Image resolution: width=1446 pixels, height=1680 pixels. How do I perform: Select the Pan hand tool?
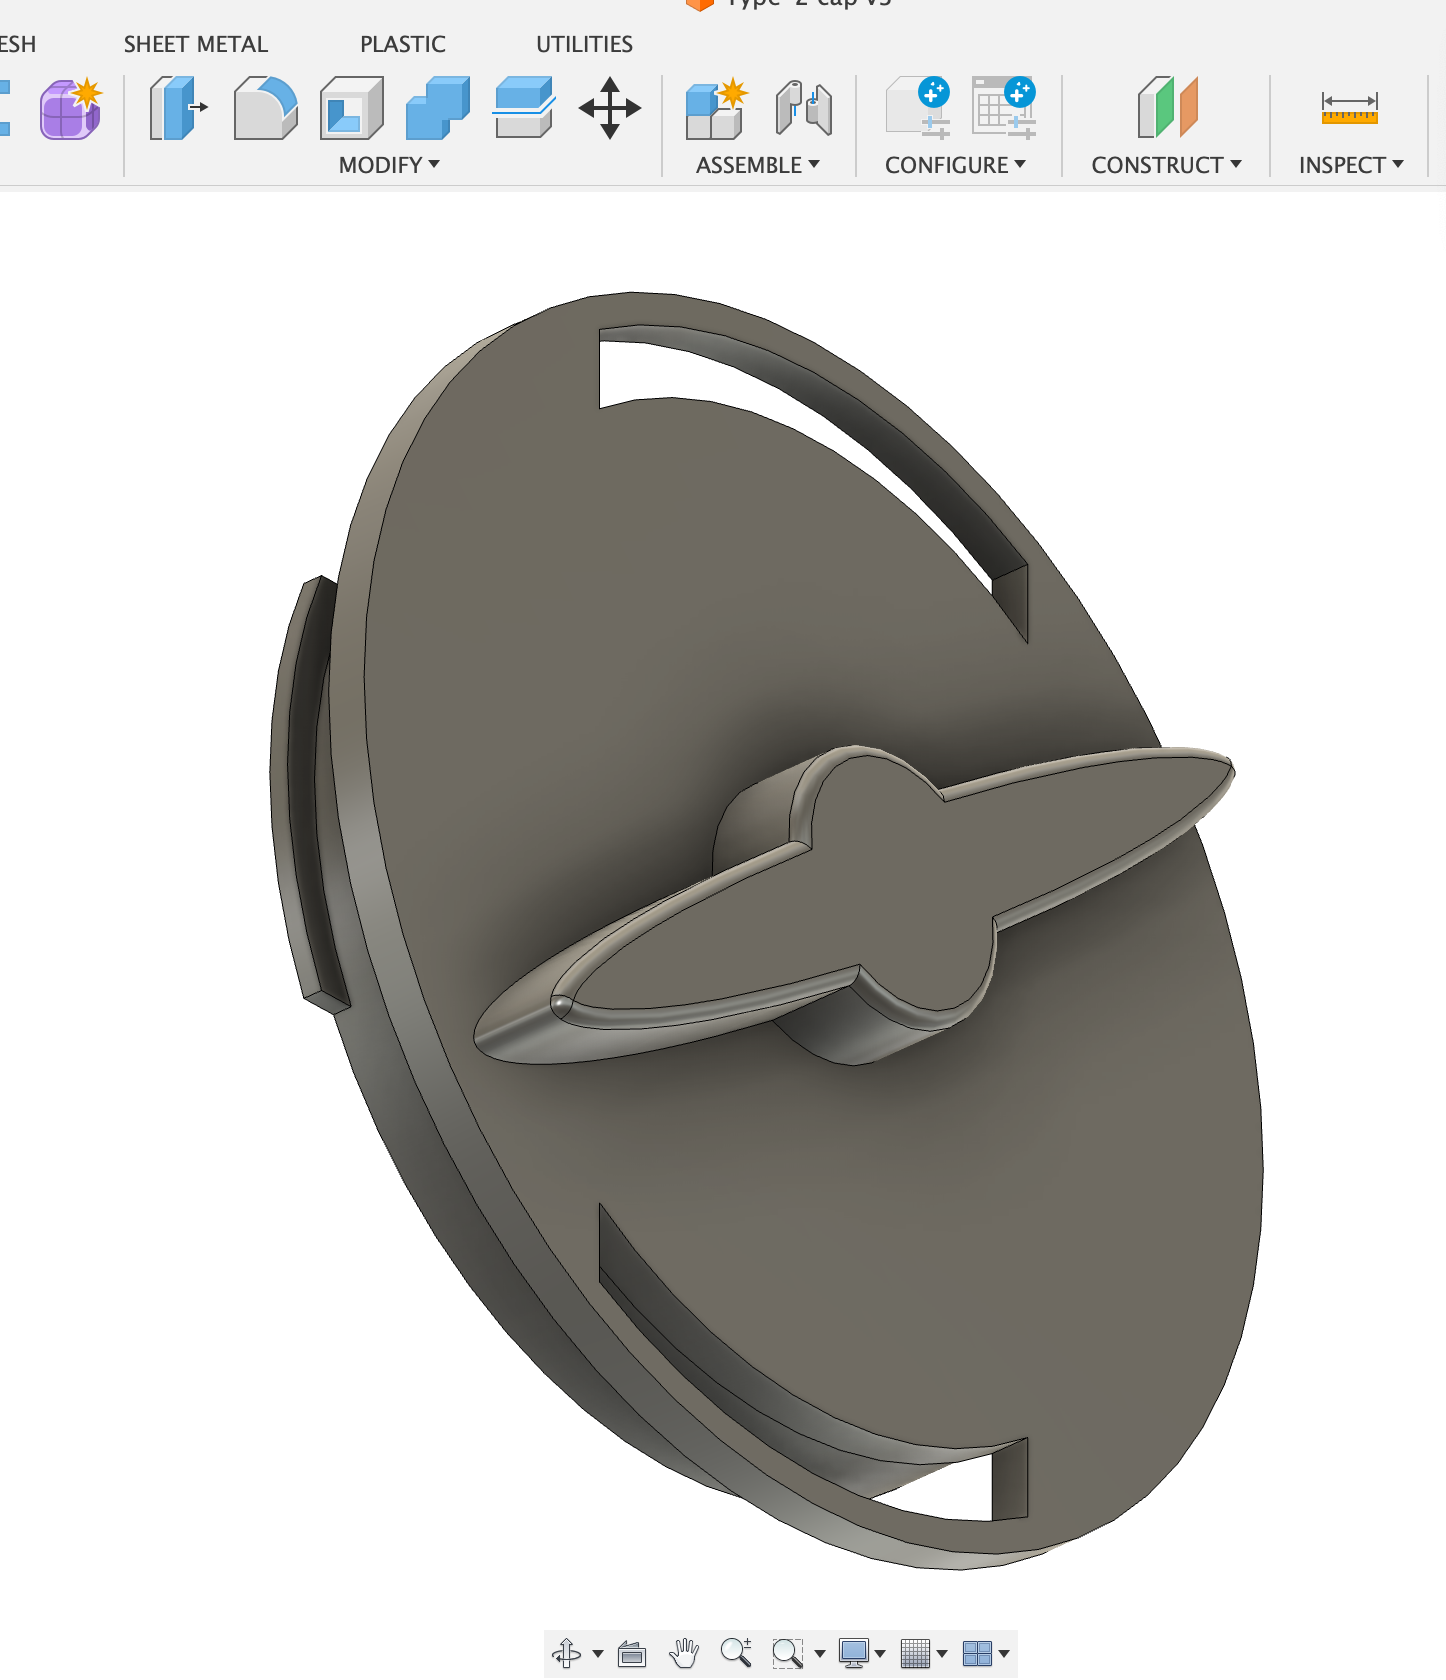pos(684,1653)
